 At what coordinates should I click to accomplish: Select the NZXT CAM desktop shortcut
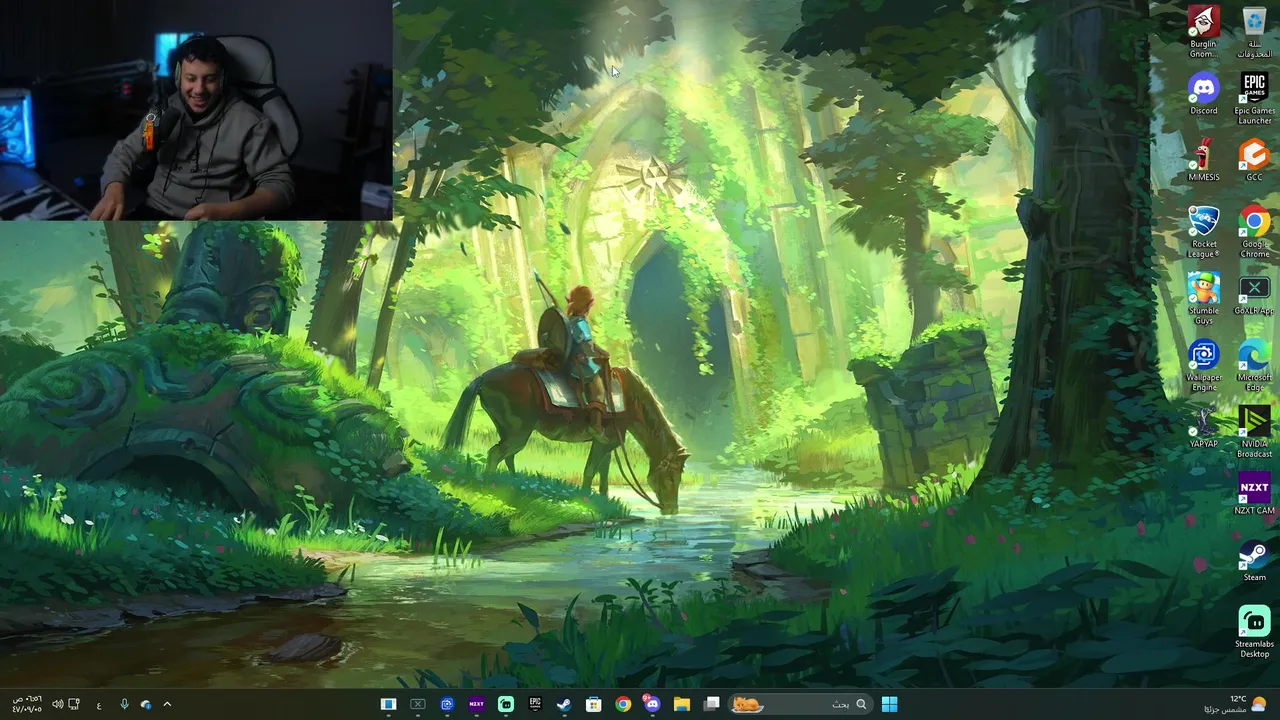(1254, 494)
